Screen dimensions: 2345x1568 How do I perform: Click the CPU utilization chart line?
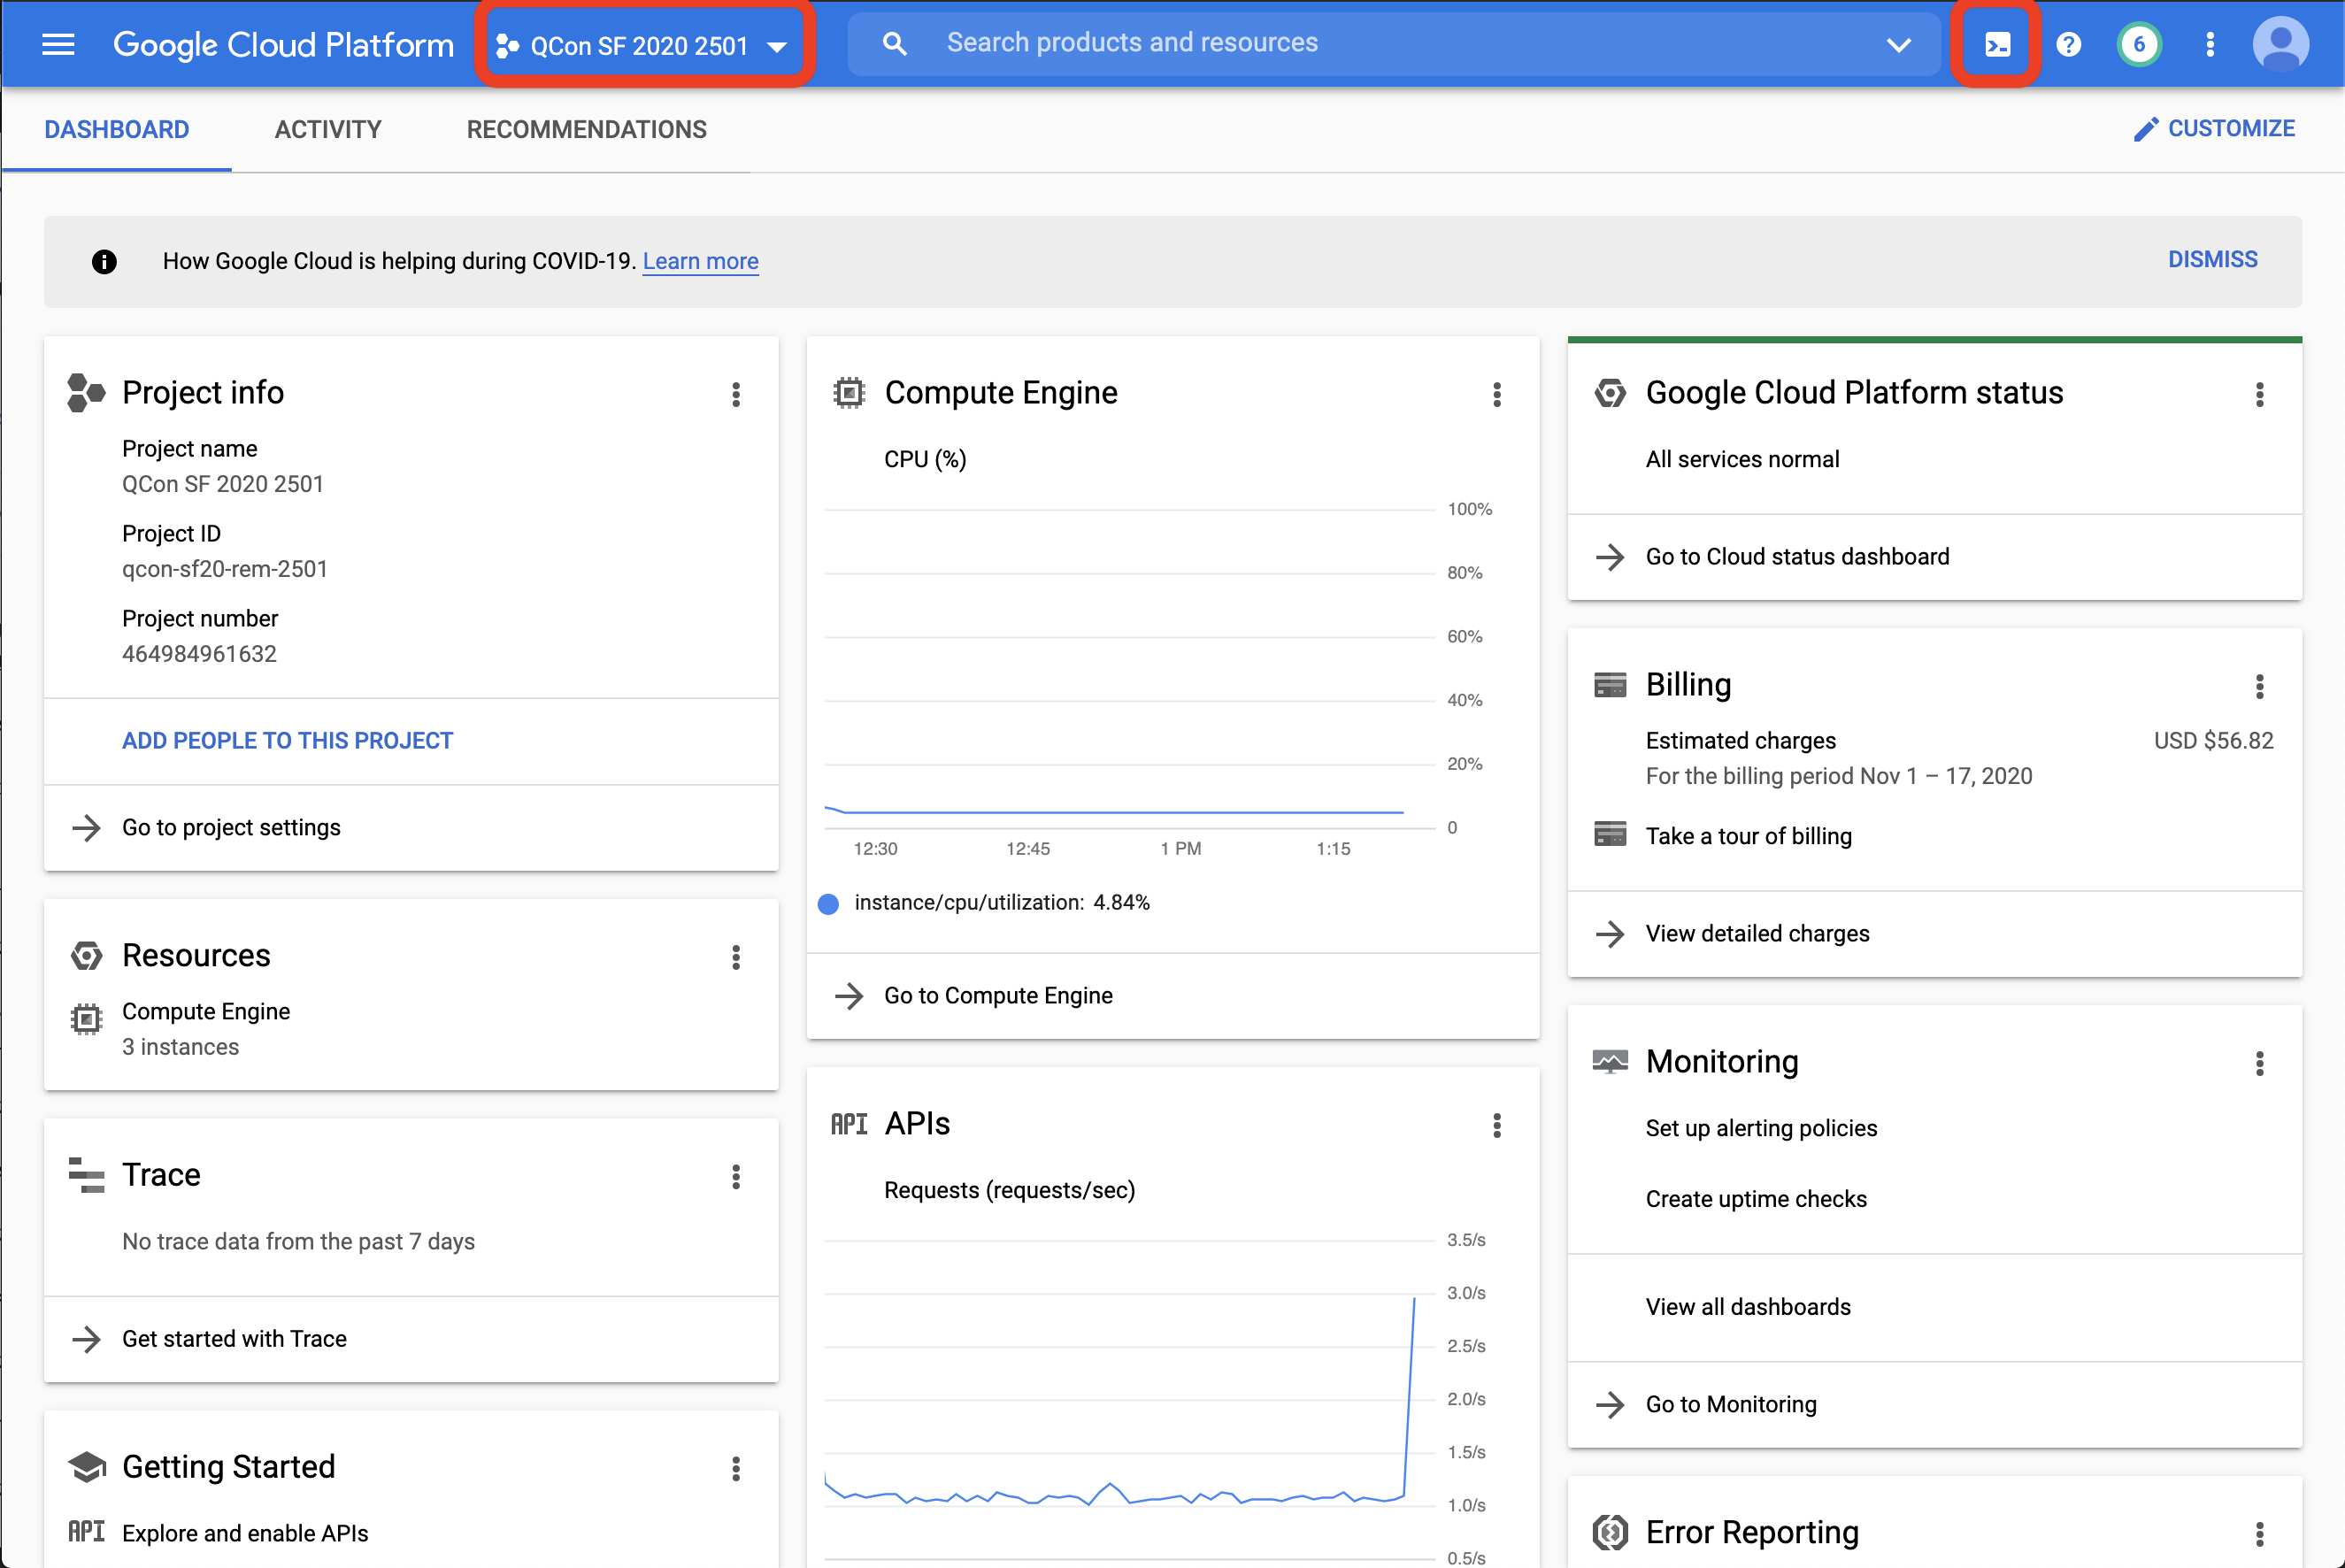click(1115, 812)
